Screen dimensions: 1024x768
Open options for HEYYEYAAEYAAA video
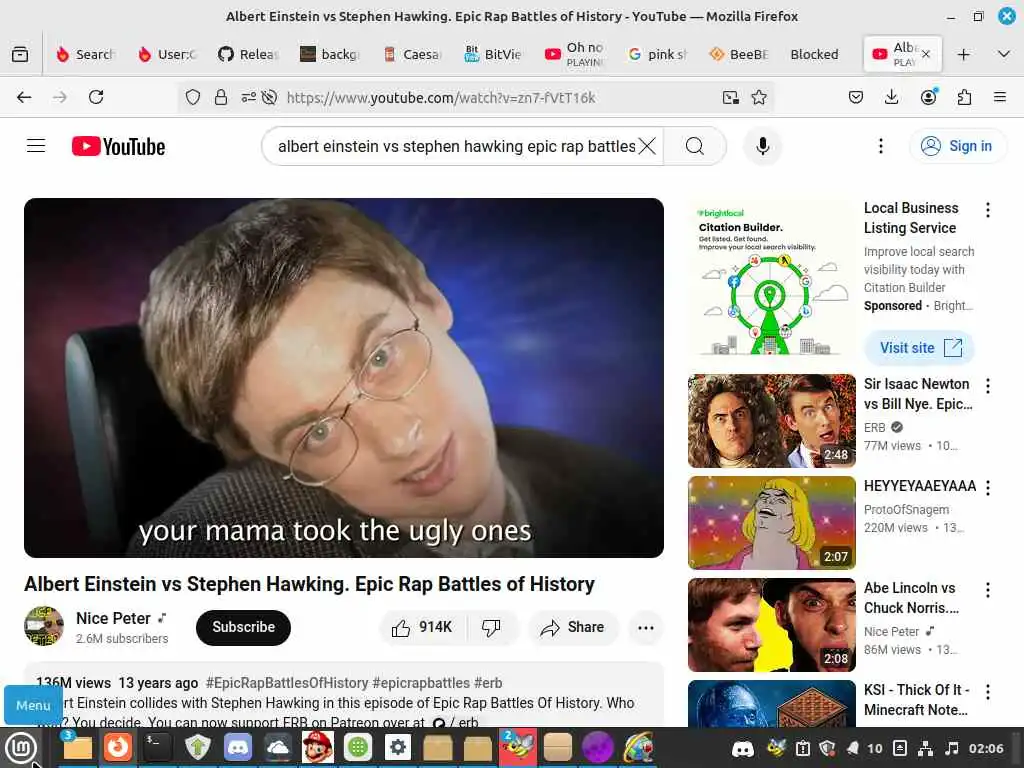[x=987, y=488]
